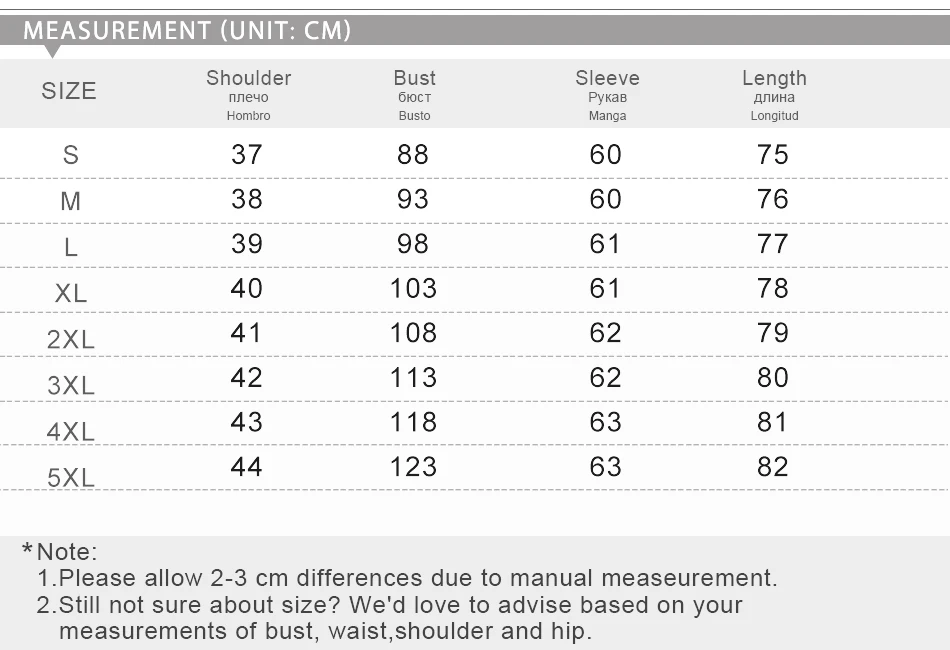This screenshot has width=950, height=650.
Task: Click the note about 2-3 cm differences
Action: tap(407, 578)
